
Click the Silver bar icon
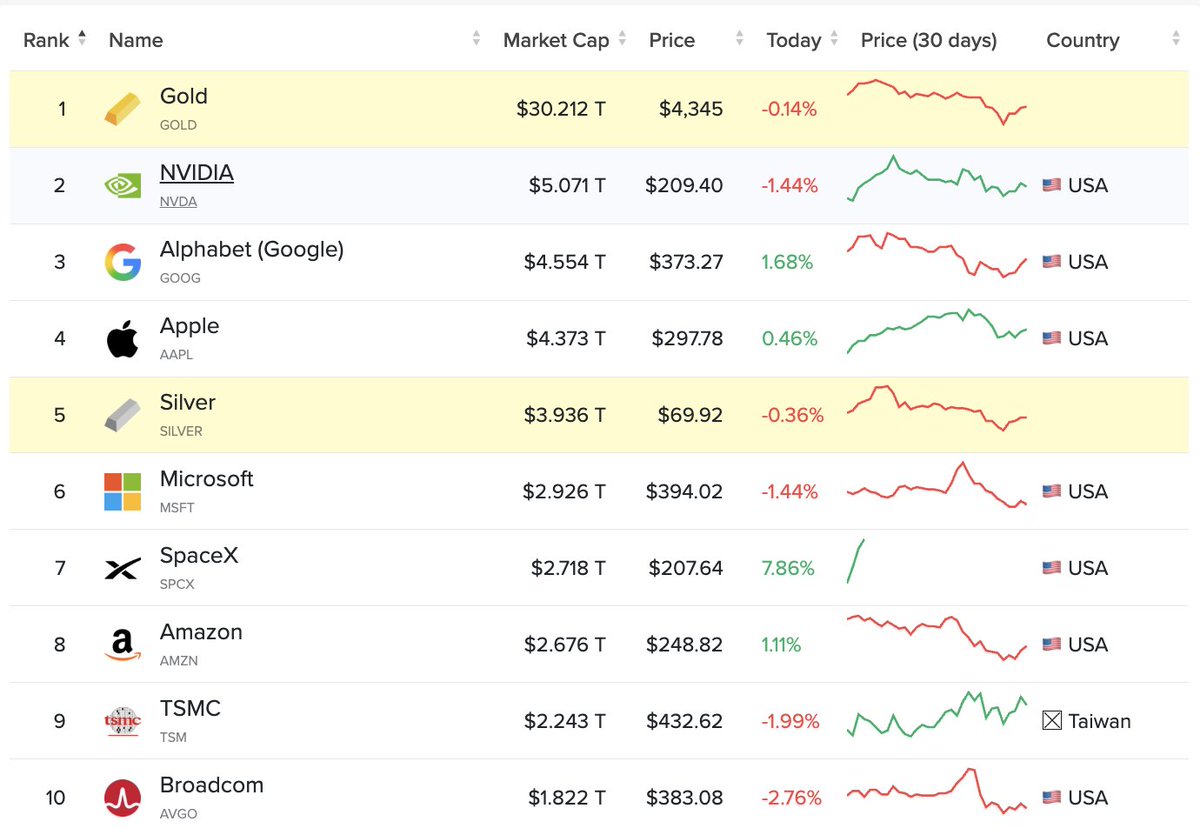[x=123, y=415]
